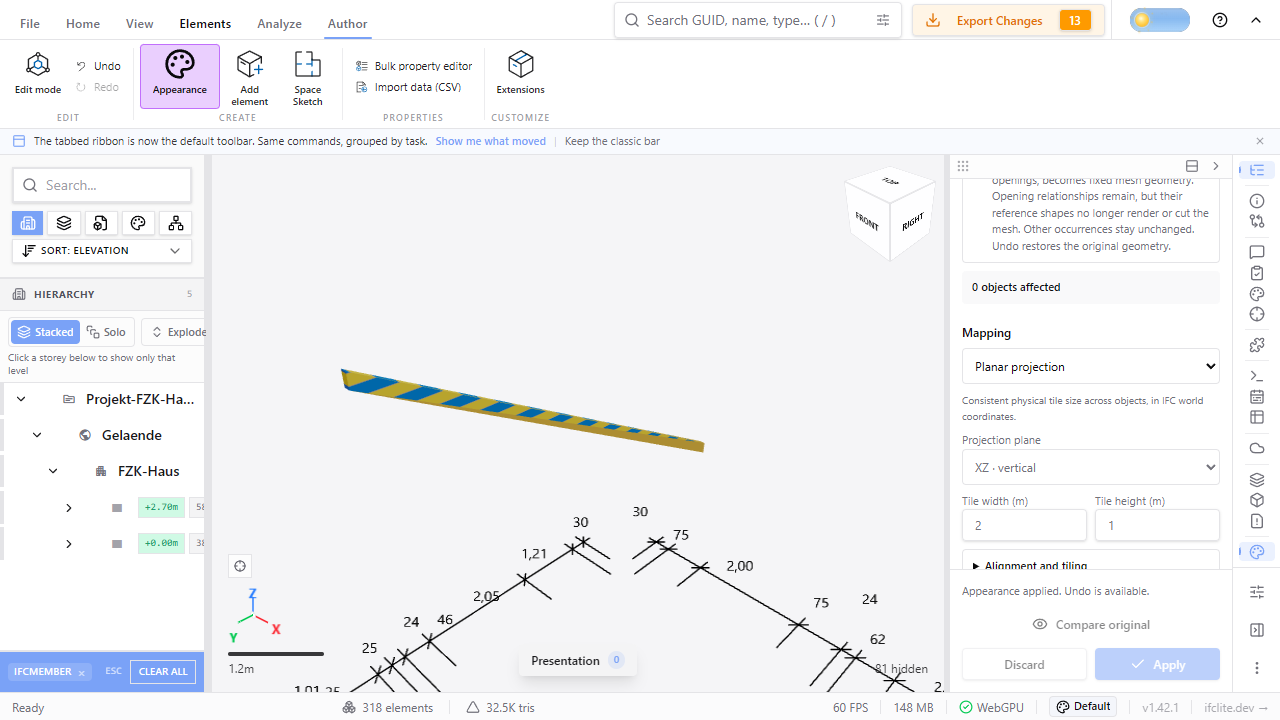Enable Stacked storey mode

(x=45, y=332)
